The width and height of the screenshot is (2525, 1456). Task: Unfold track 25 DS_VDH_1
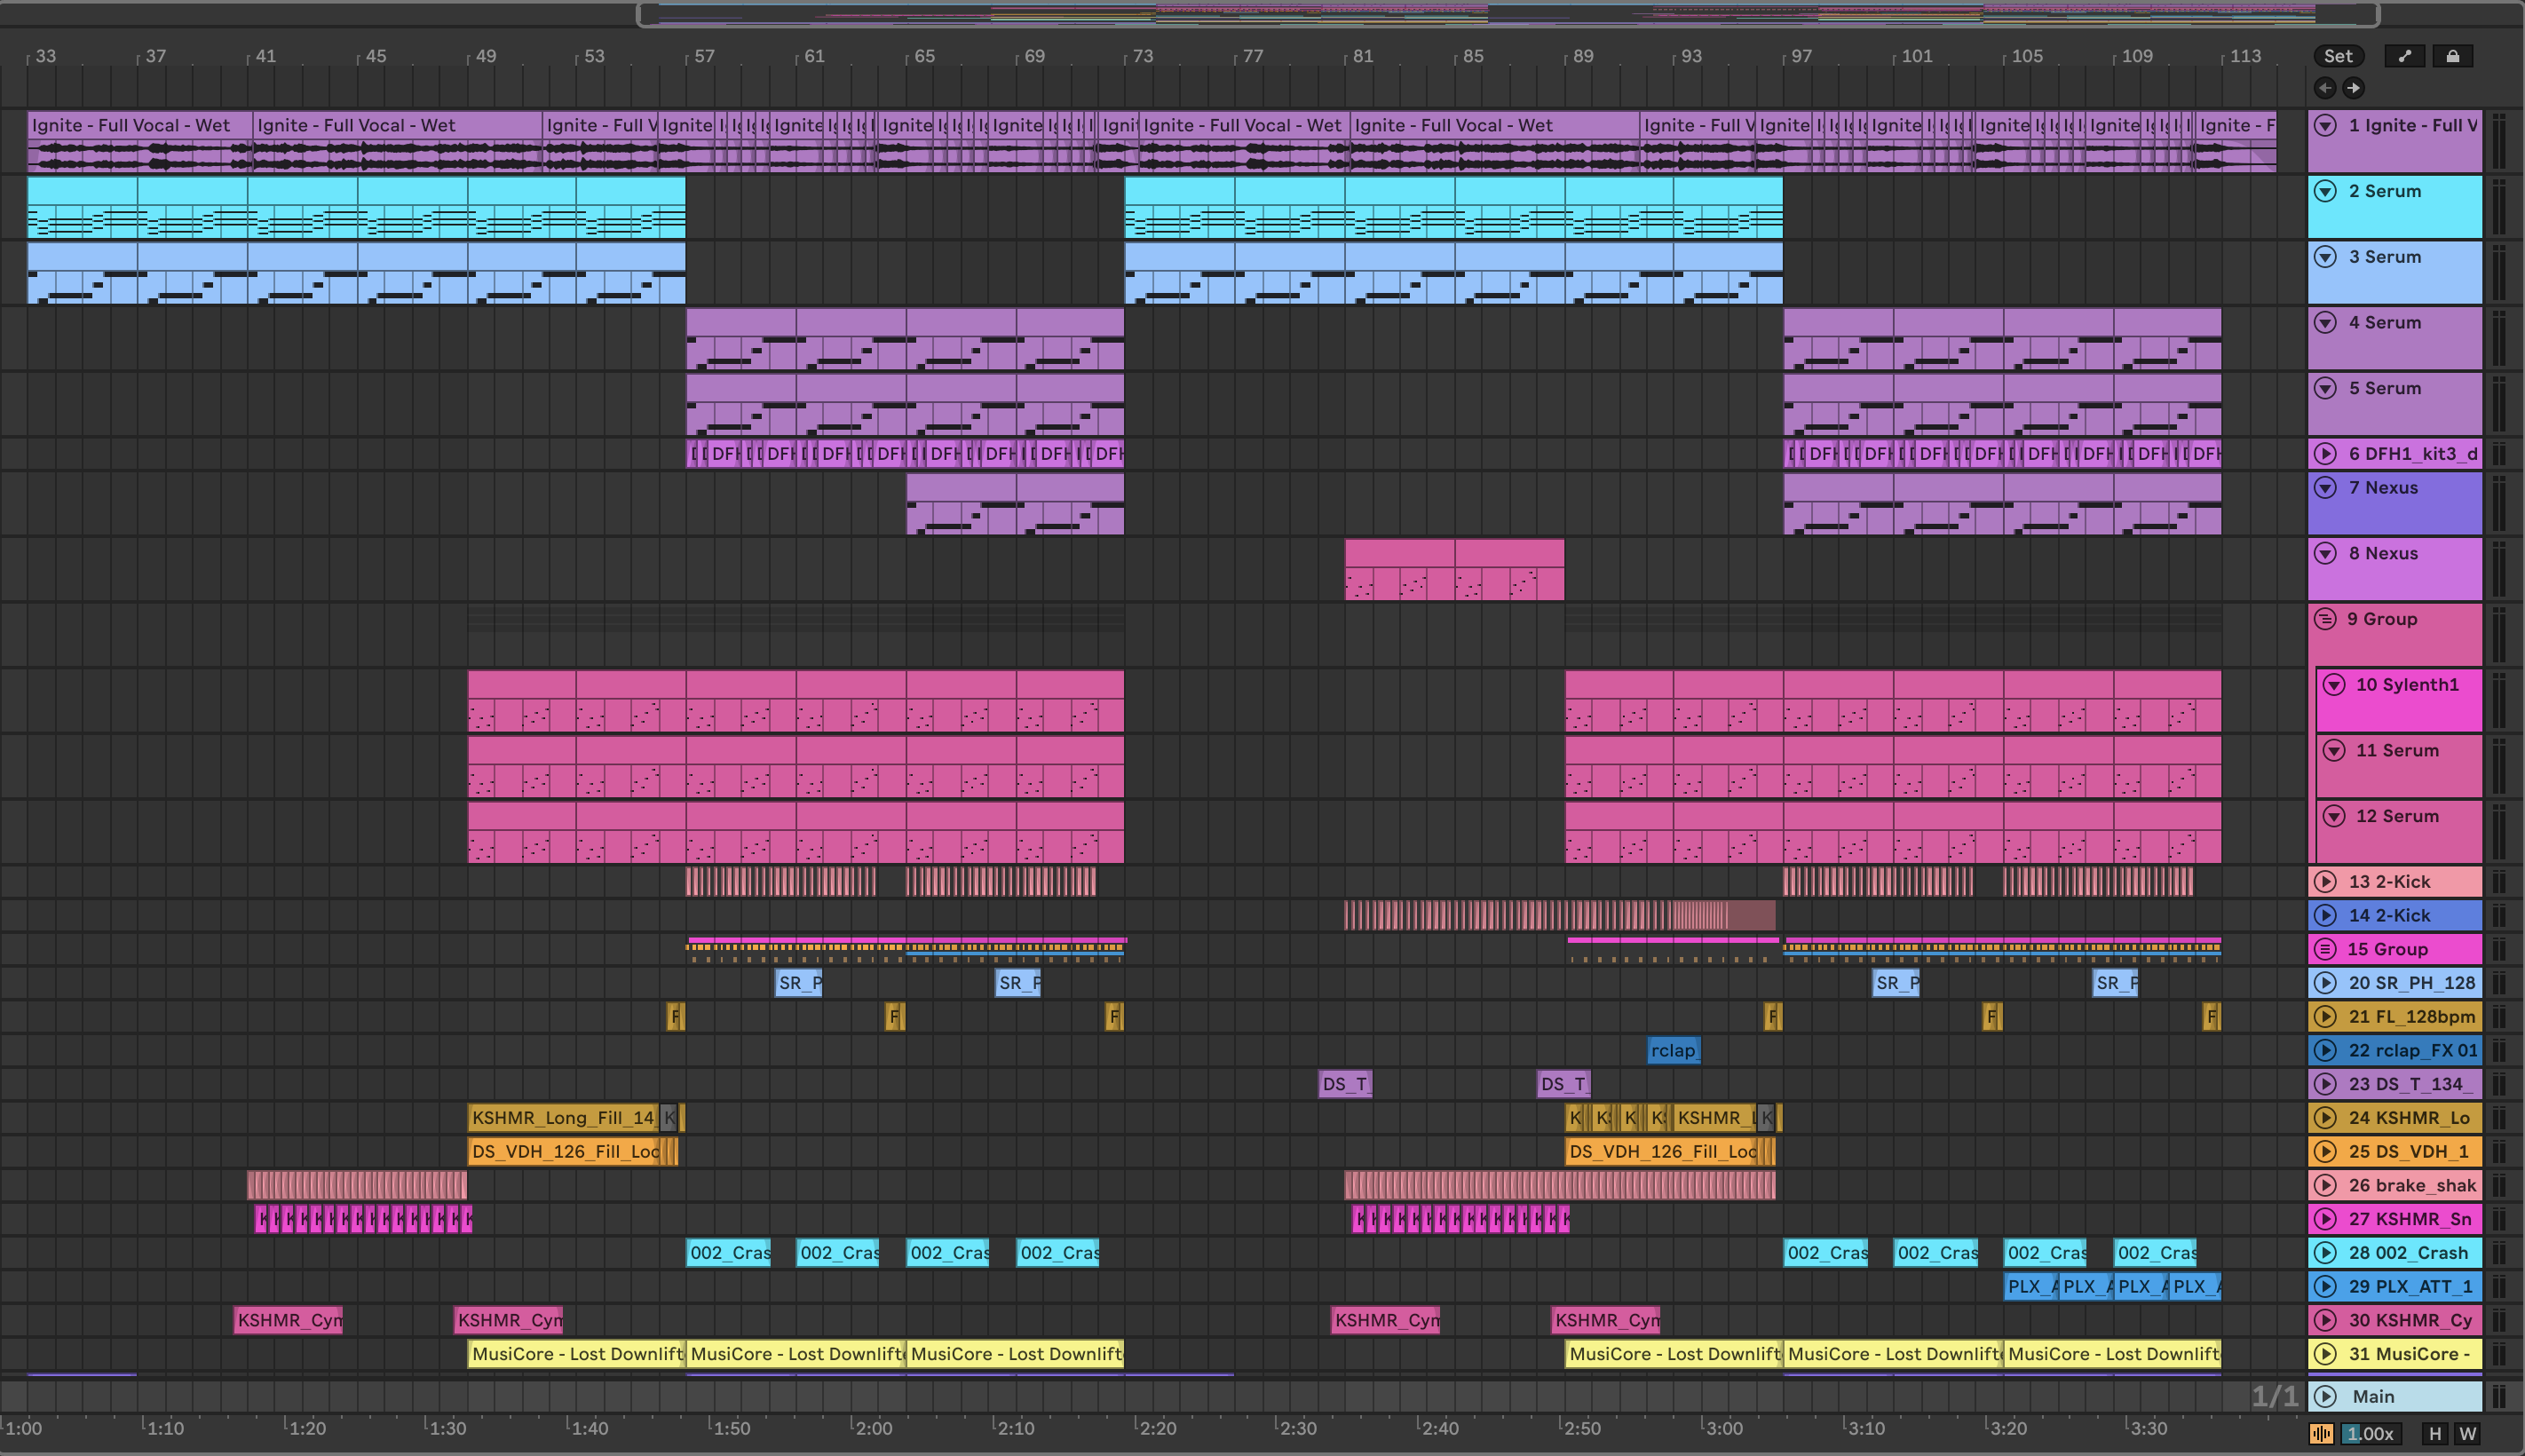coord(2326,1152)
